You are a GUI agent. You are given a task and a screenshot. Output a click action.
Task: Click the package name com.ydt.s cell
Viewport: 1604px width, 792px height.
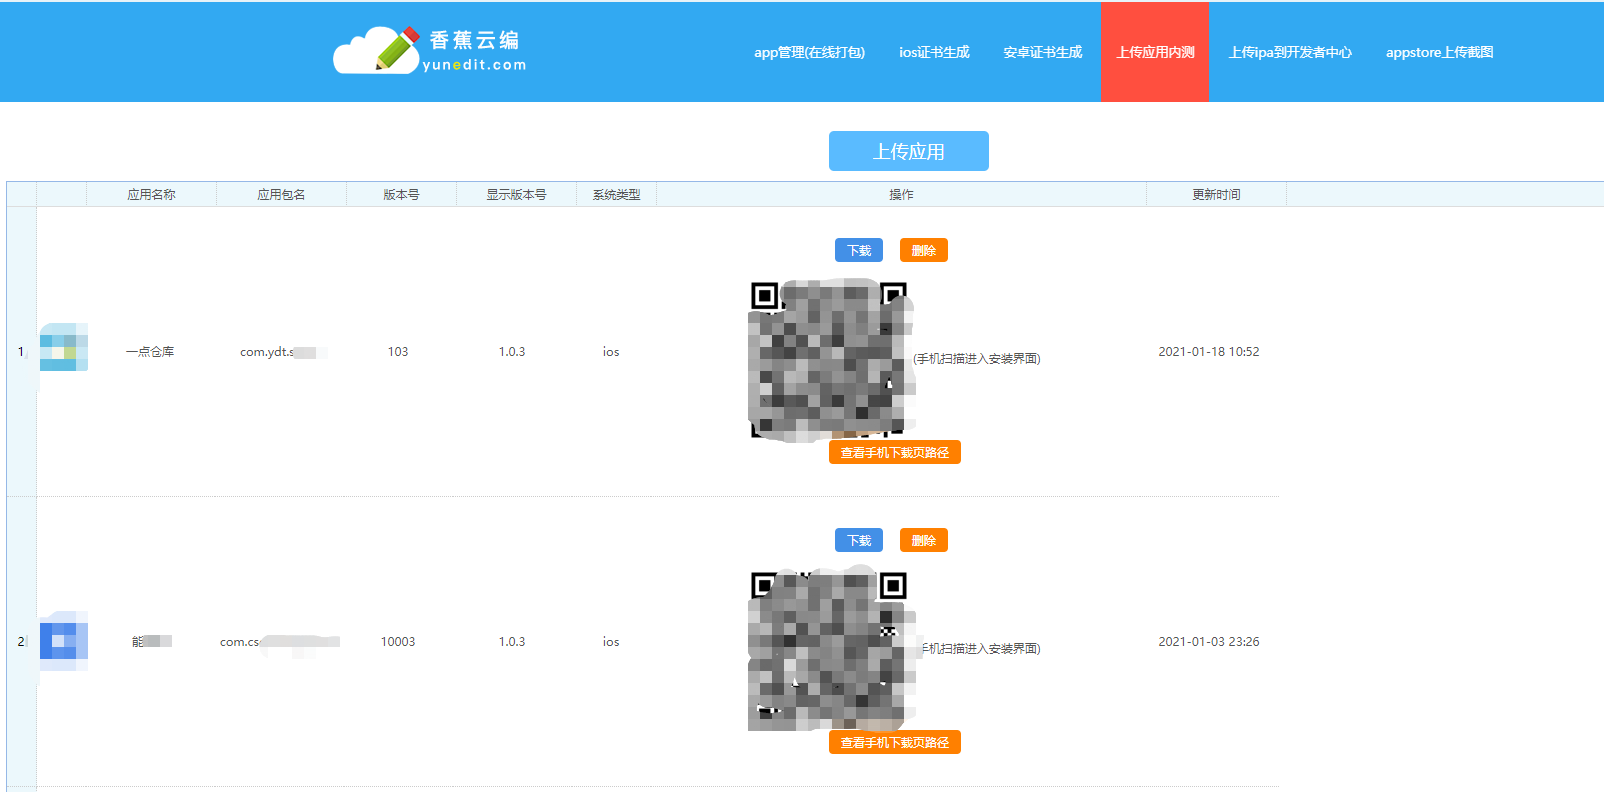pos(283,352)
